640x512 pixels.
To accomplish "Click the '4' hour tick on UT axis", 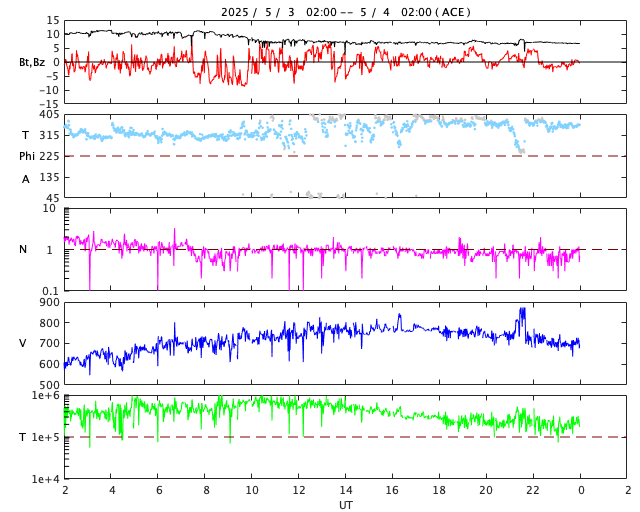I will (112, 490).
